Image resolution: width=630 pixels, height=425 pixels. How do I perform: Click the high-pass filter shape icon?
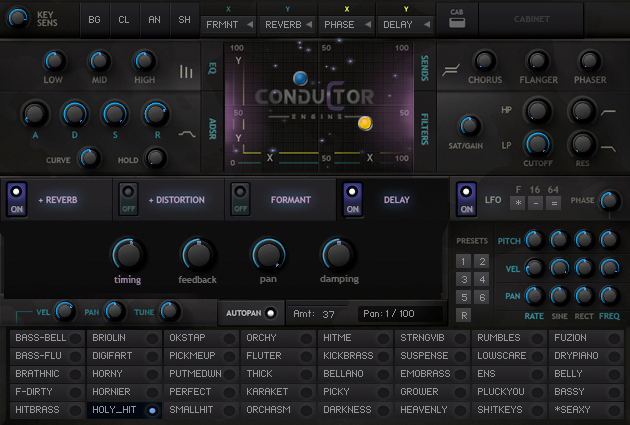[x=608, y=112]
